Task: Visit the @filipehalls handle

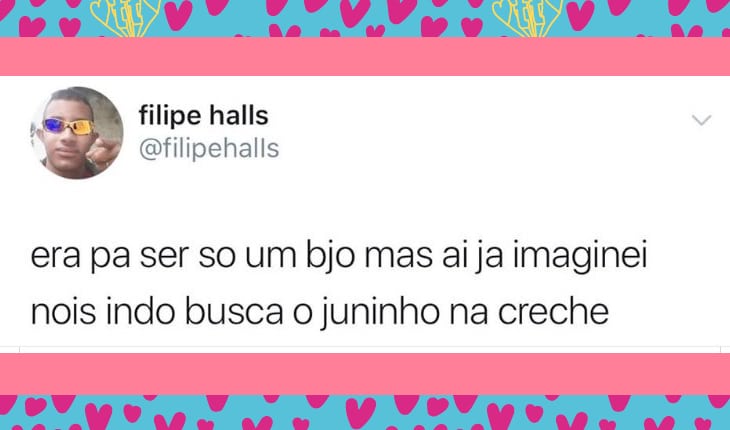Action: [x=209, y=149]
